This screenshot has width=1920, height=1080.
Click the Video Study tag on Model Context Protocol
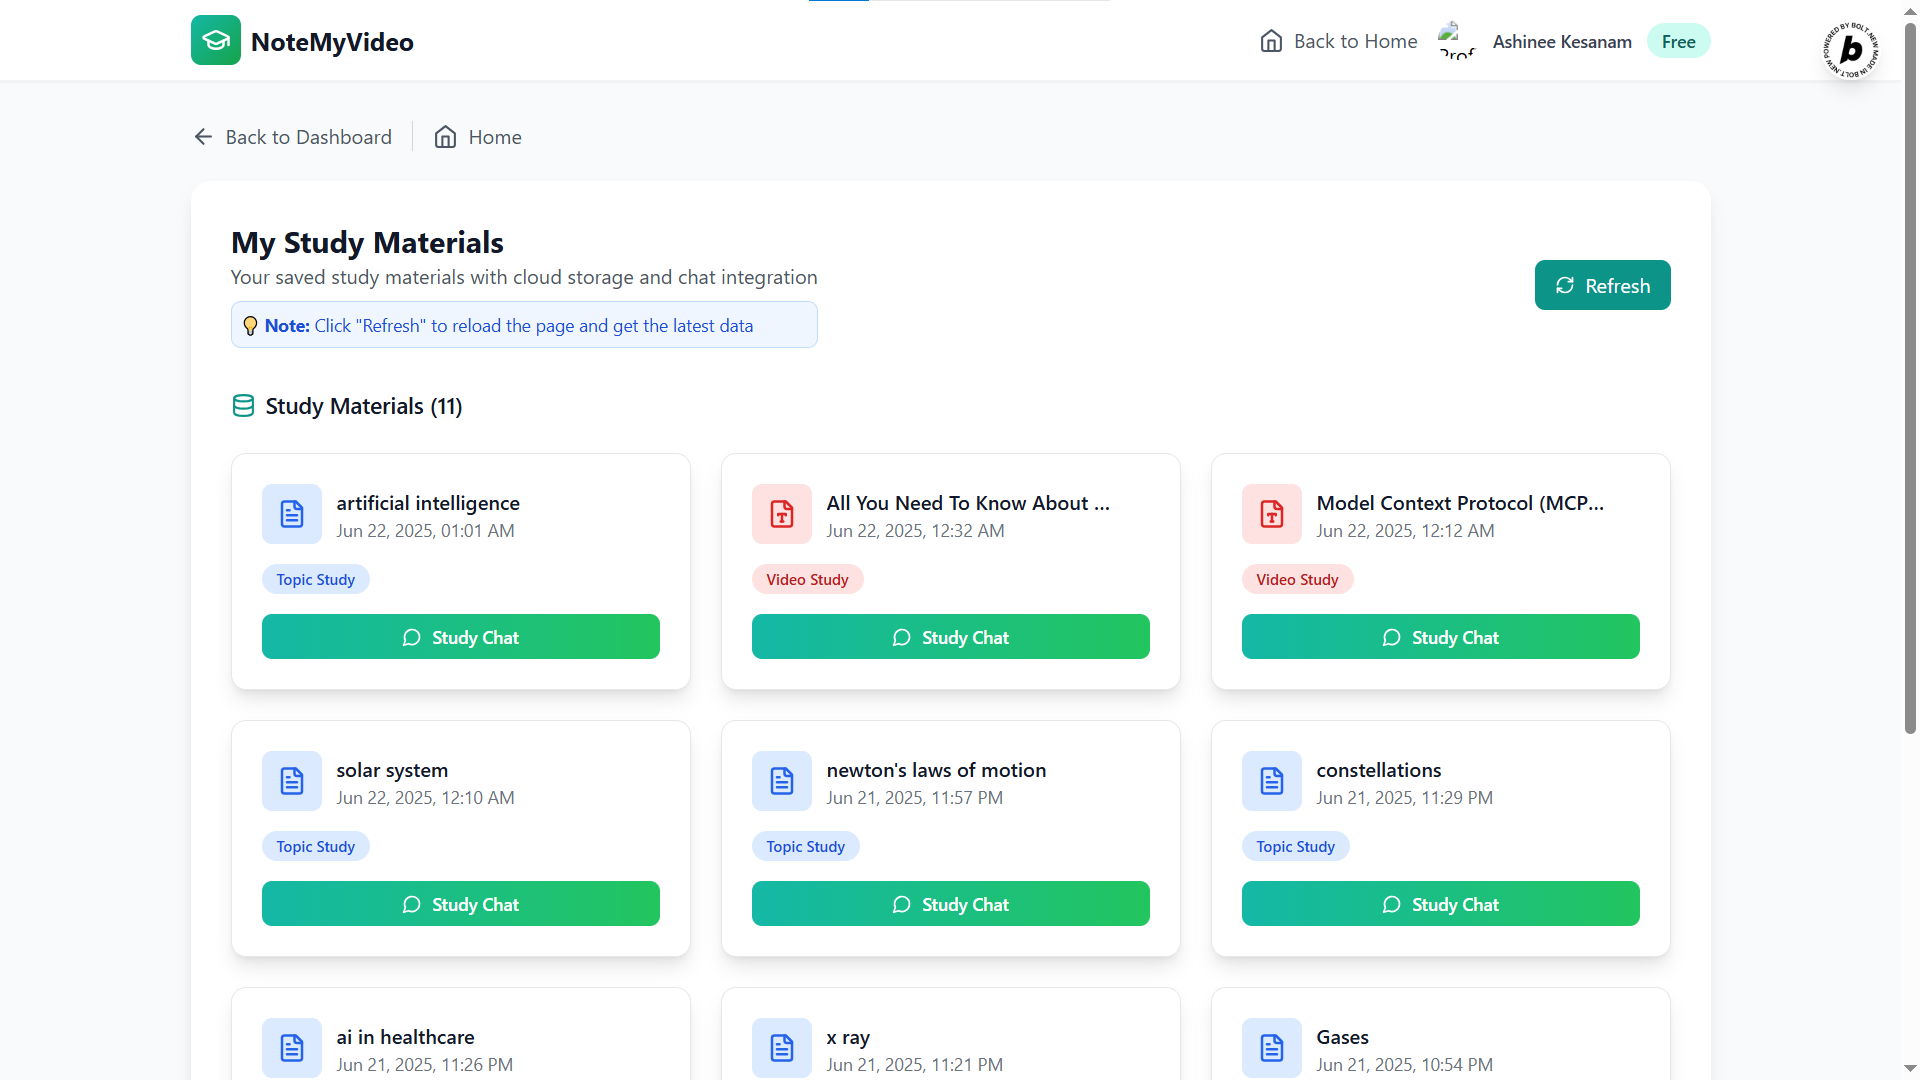tap(1297, 580)
